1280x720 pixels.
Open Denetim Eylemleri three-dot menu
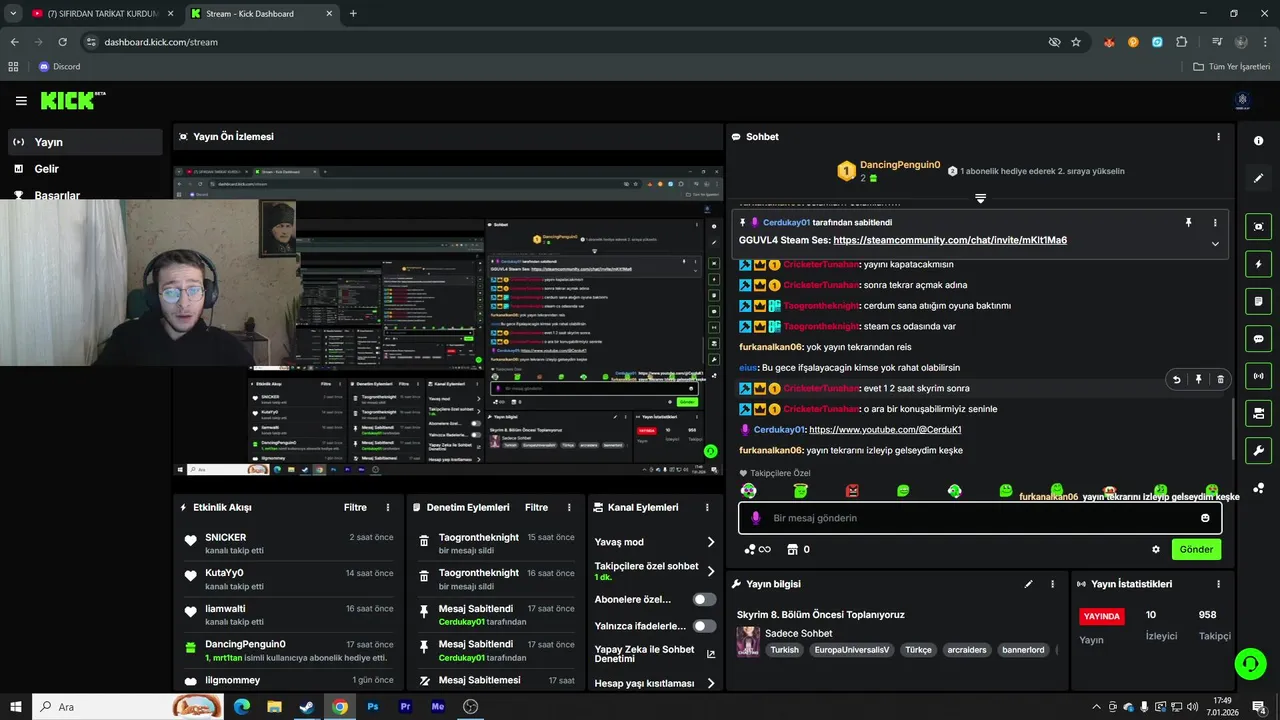[570, 507]
